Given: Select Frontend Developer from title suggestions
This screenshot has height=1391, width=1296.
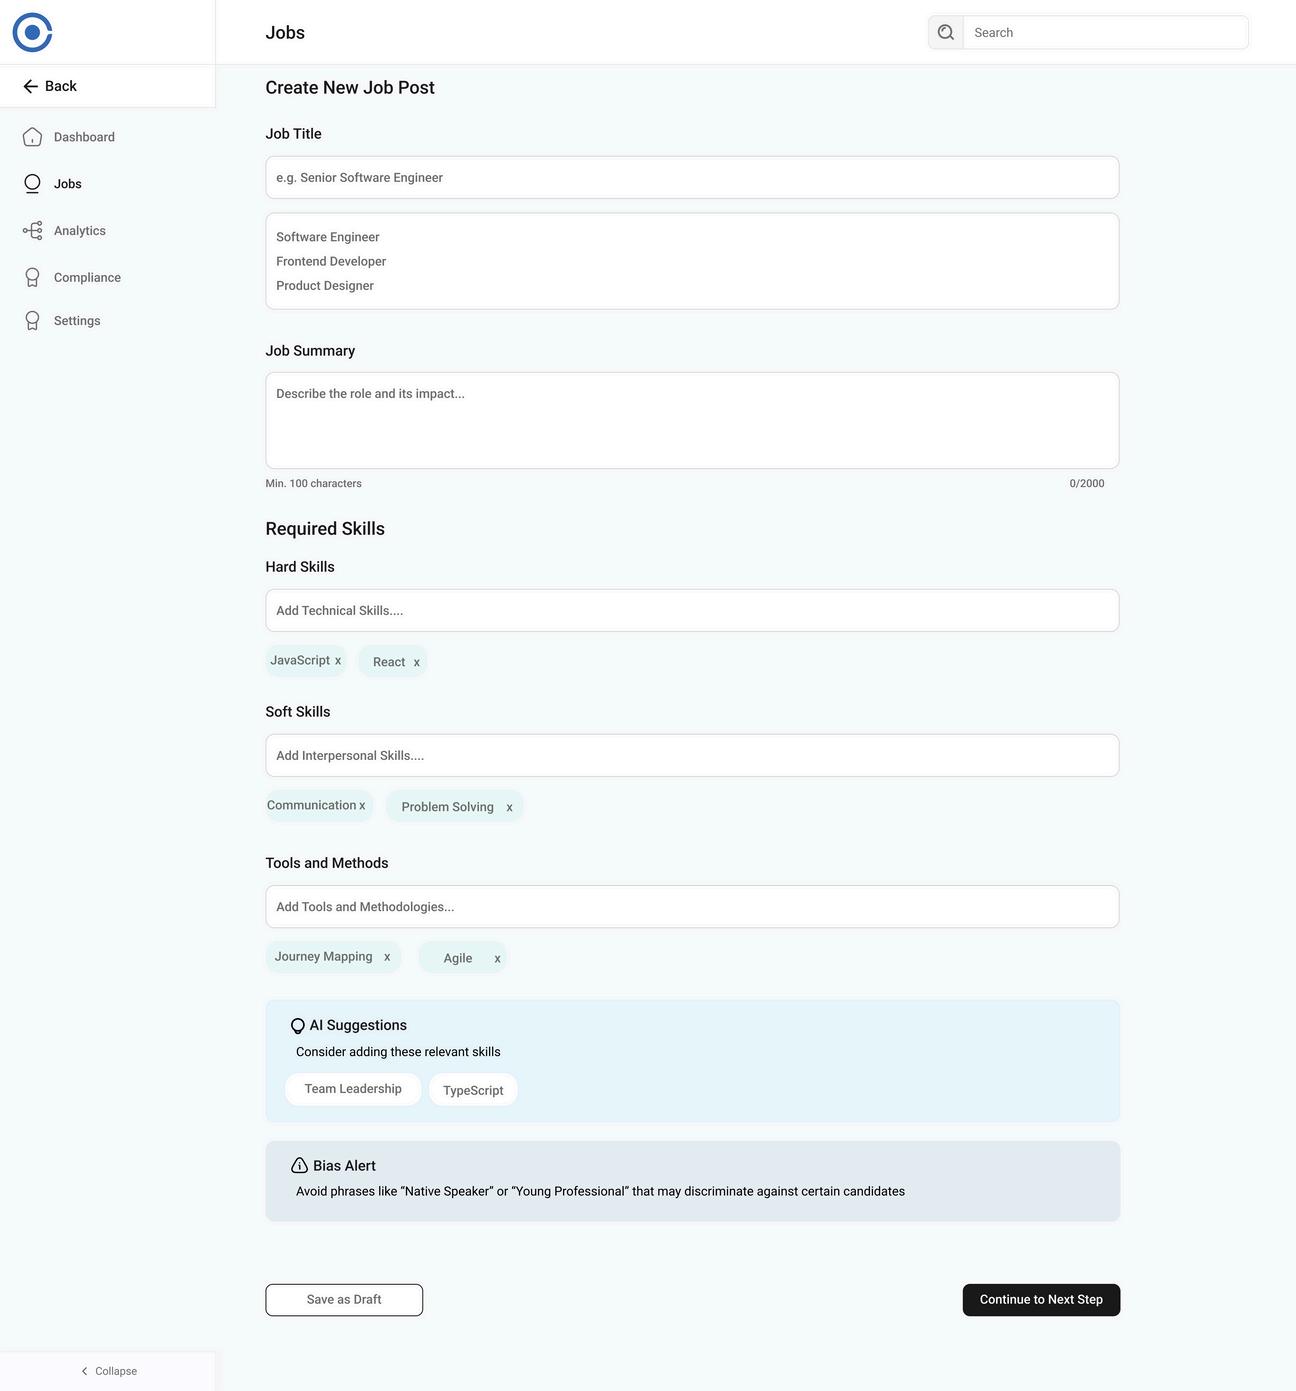Looking at the screenshot, I should click(x=331, y=261).
